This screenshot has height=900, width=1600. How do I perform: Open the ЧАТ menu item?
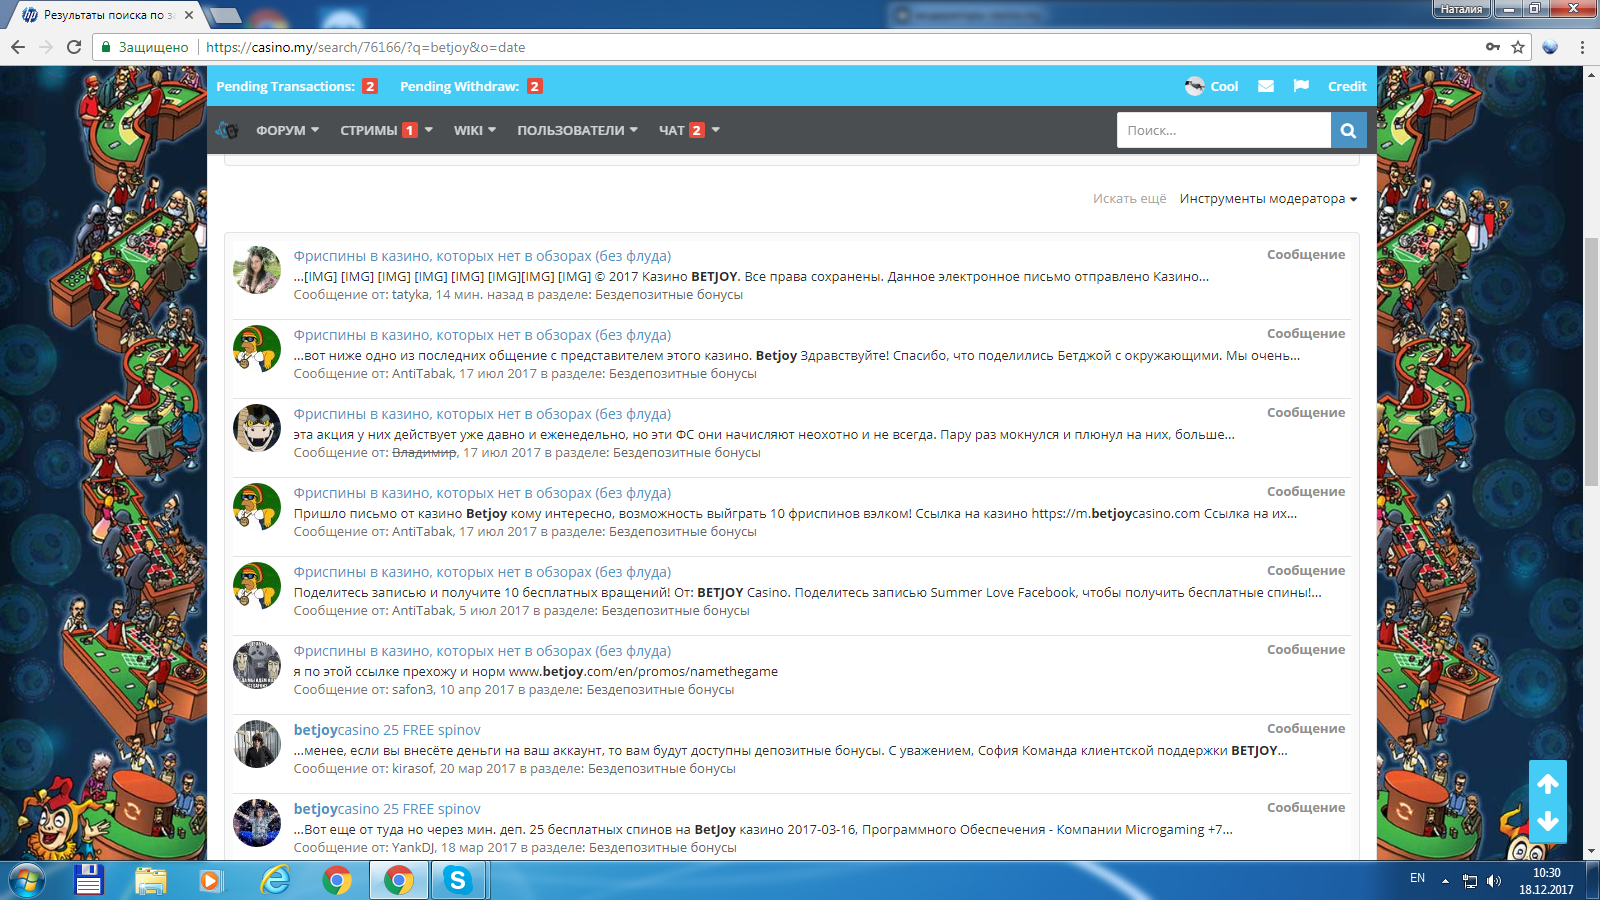pyautogui.click(x=688, y=130)
